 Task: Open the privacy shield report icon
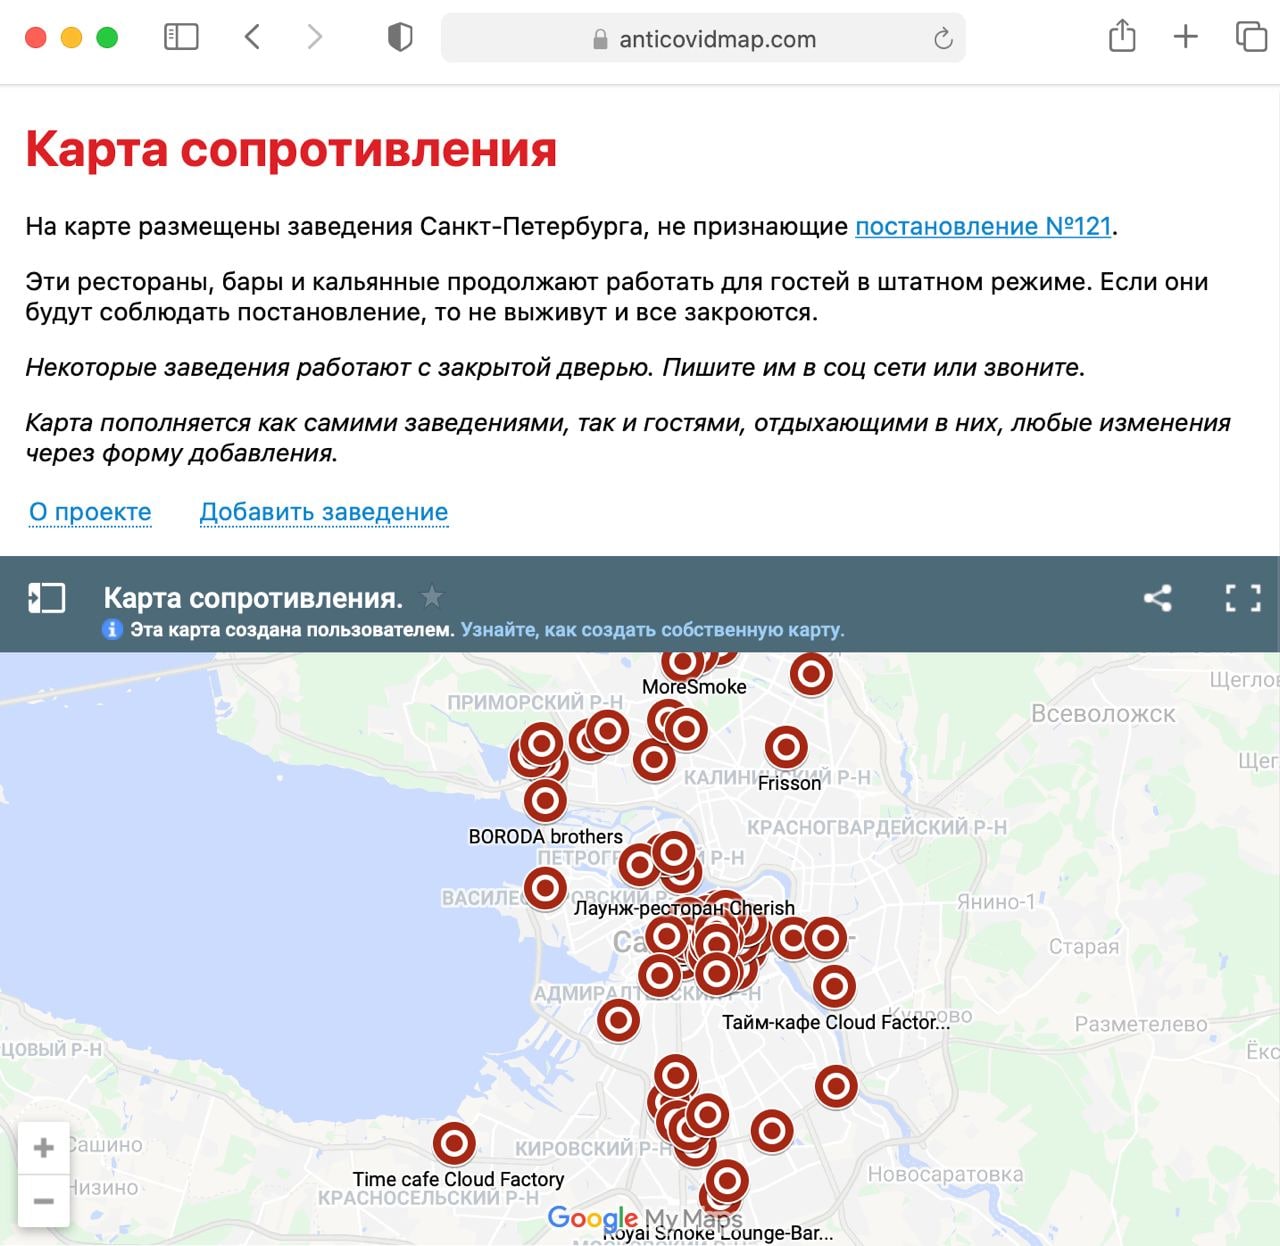pos(400,38)
